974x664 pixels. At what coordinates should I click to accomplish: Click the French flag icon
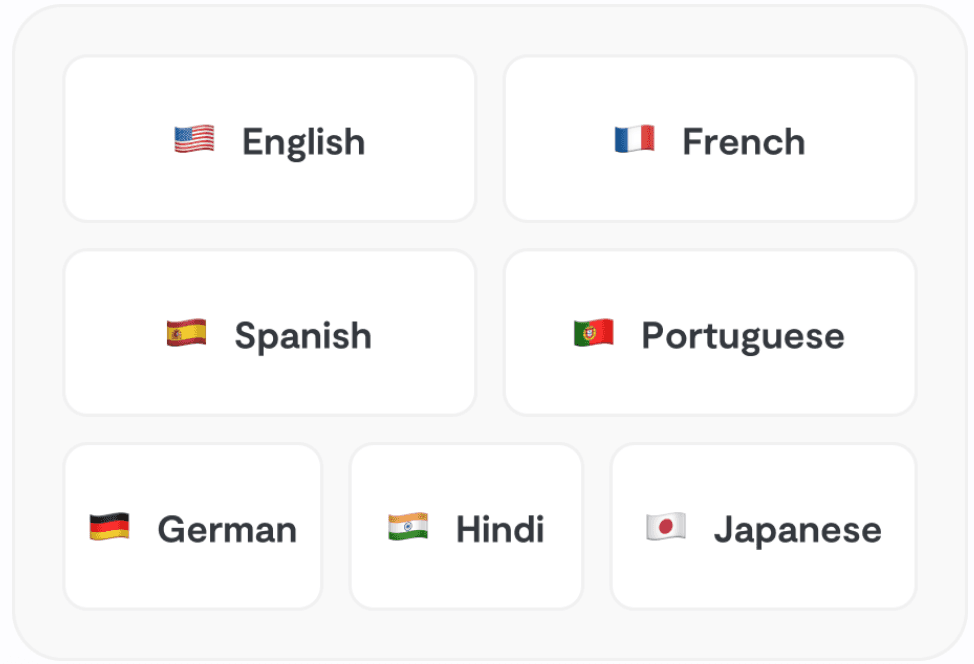click(634, 139)
